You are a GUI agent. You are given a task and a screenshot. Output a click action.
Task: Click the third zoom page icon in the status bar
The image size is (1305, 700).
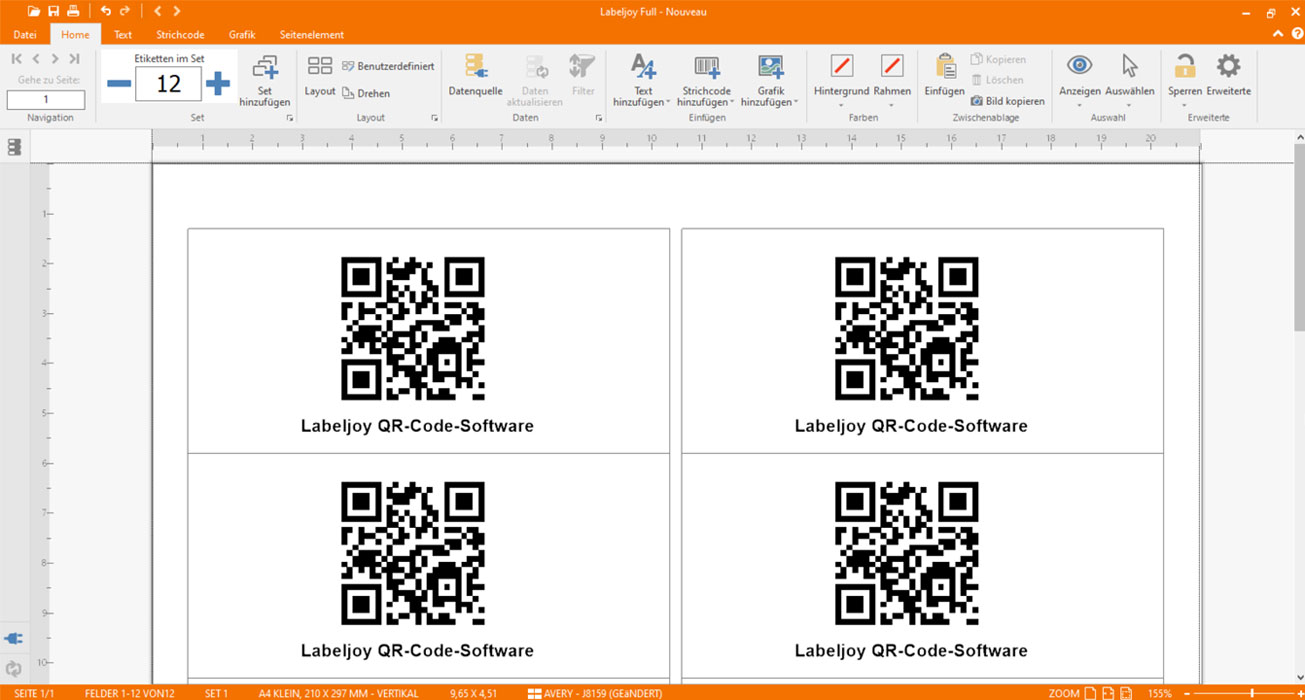tap(1126, 692)
